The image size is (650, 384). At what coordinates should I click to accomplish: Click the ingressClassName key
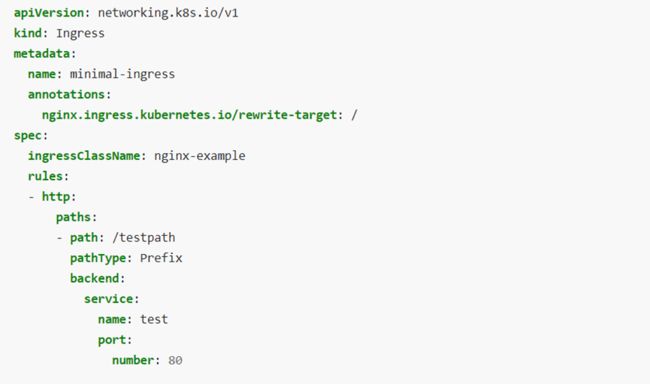point(84,156)
